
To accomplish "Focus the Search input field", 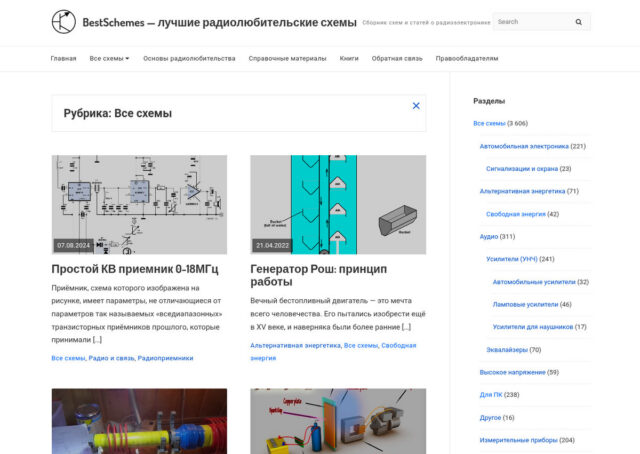I will pyautogui.click(x=532, y=22).
